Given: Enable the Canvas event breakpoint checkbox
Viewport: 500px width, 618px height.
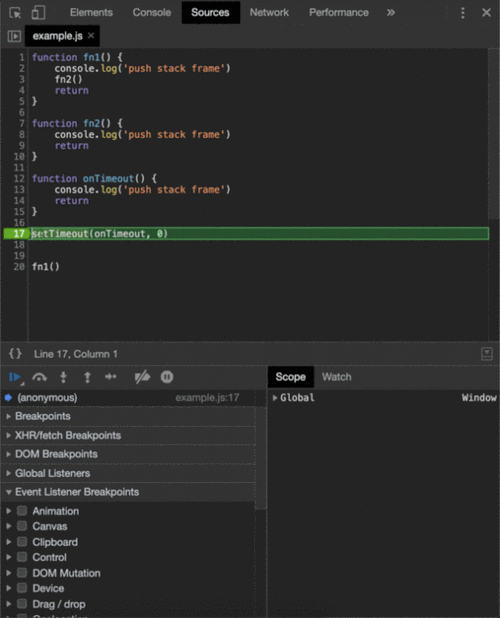Looking at the screenshot, I should tap(22, 526).
